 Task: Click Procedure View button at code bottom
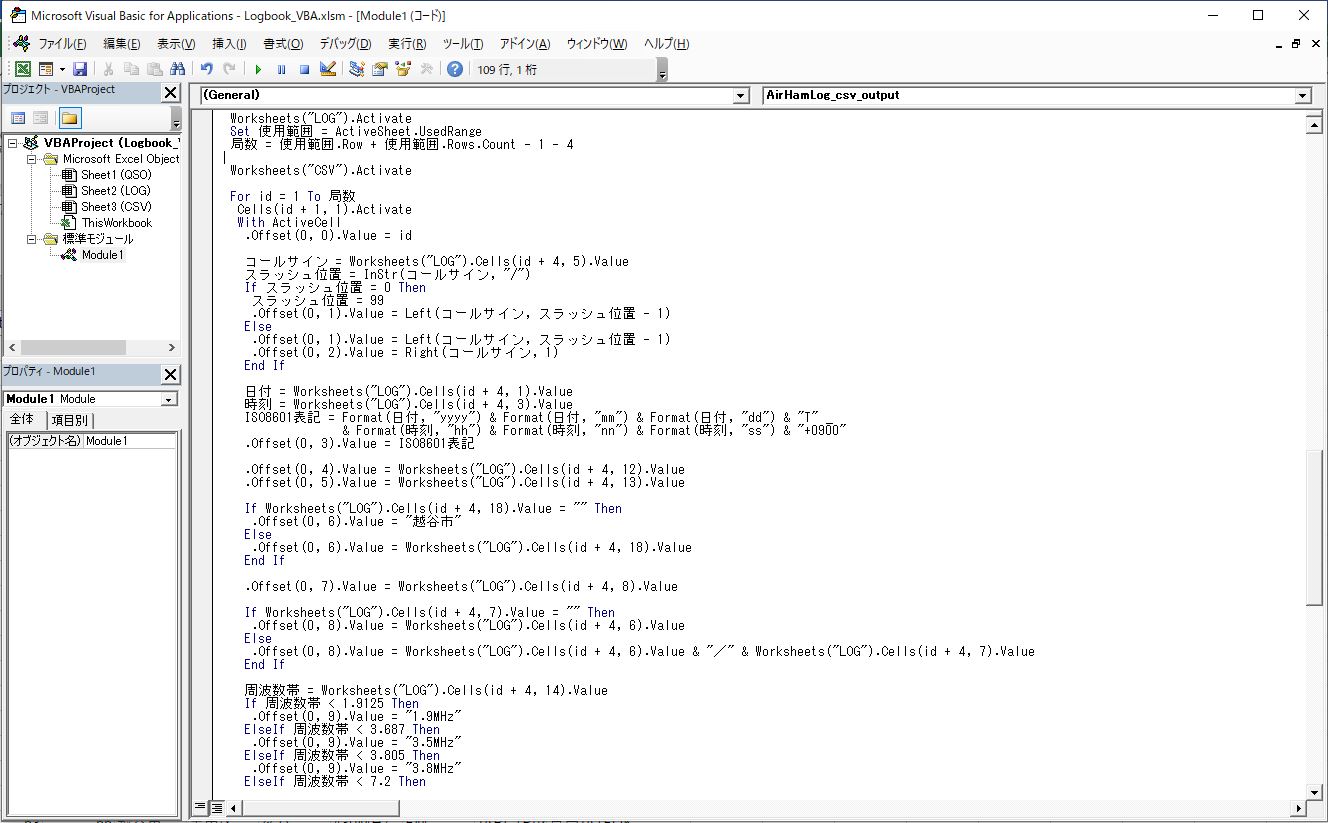click(200, 806)
